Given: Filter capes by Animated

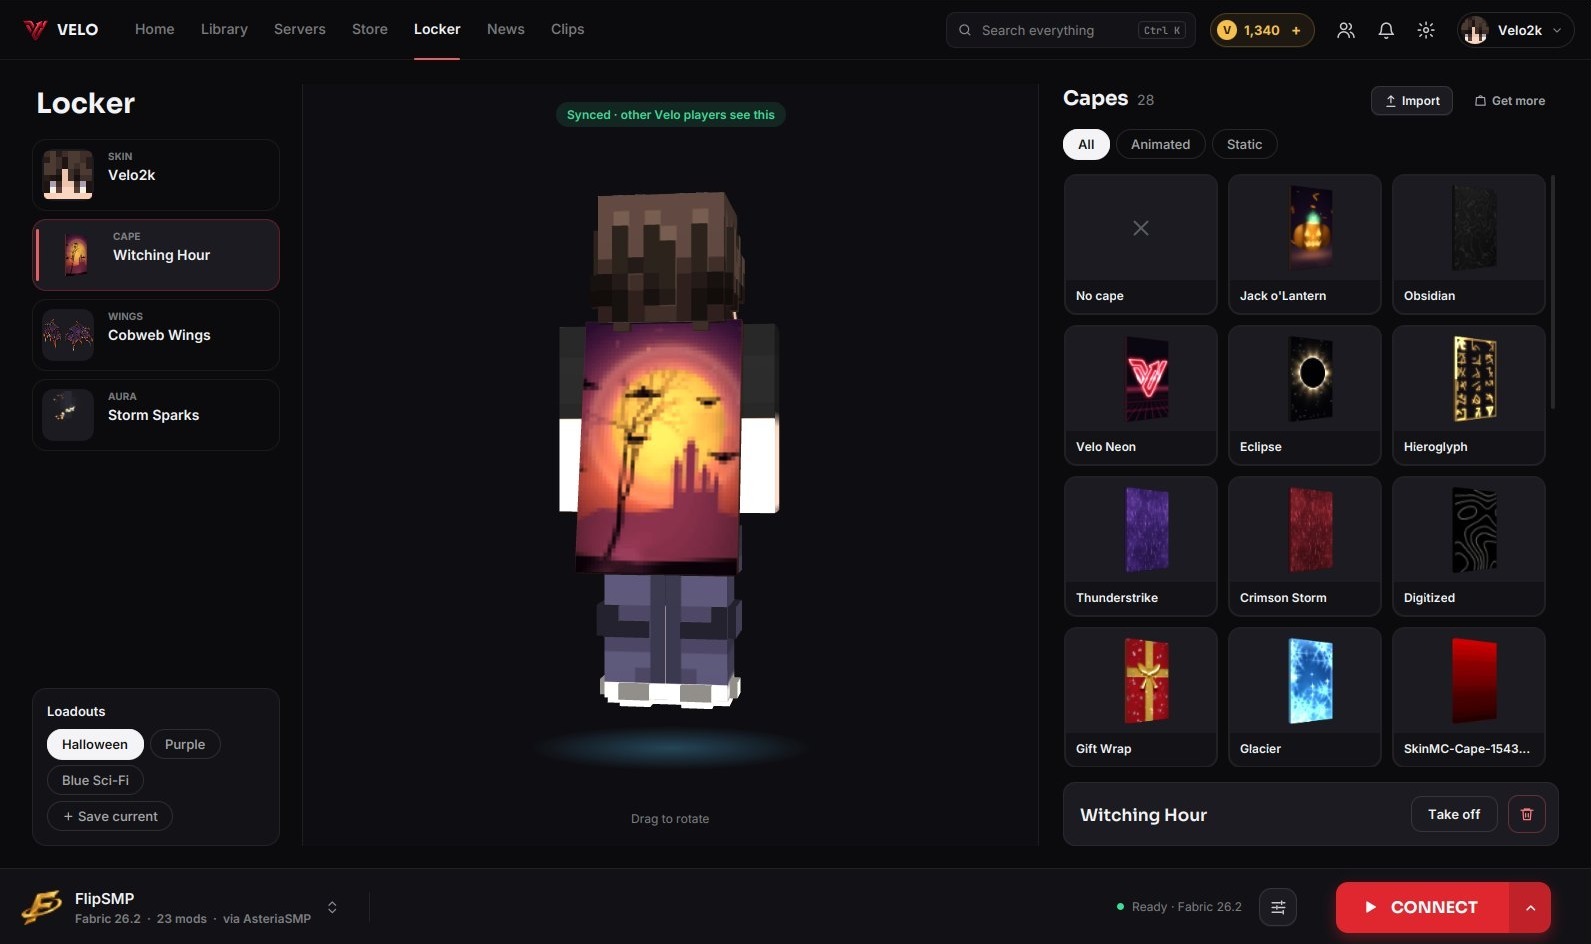Looking at the screenshot, I should pyautogui.click(x=1160, y=144).
